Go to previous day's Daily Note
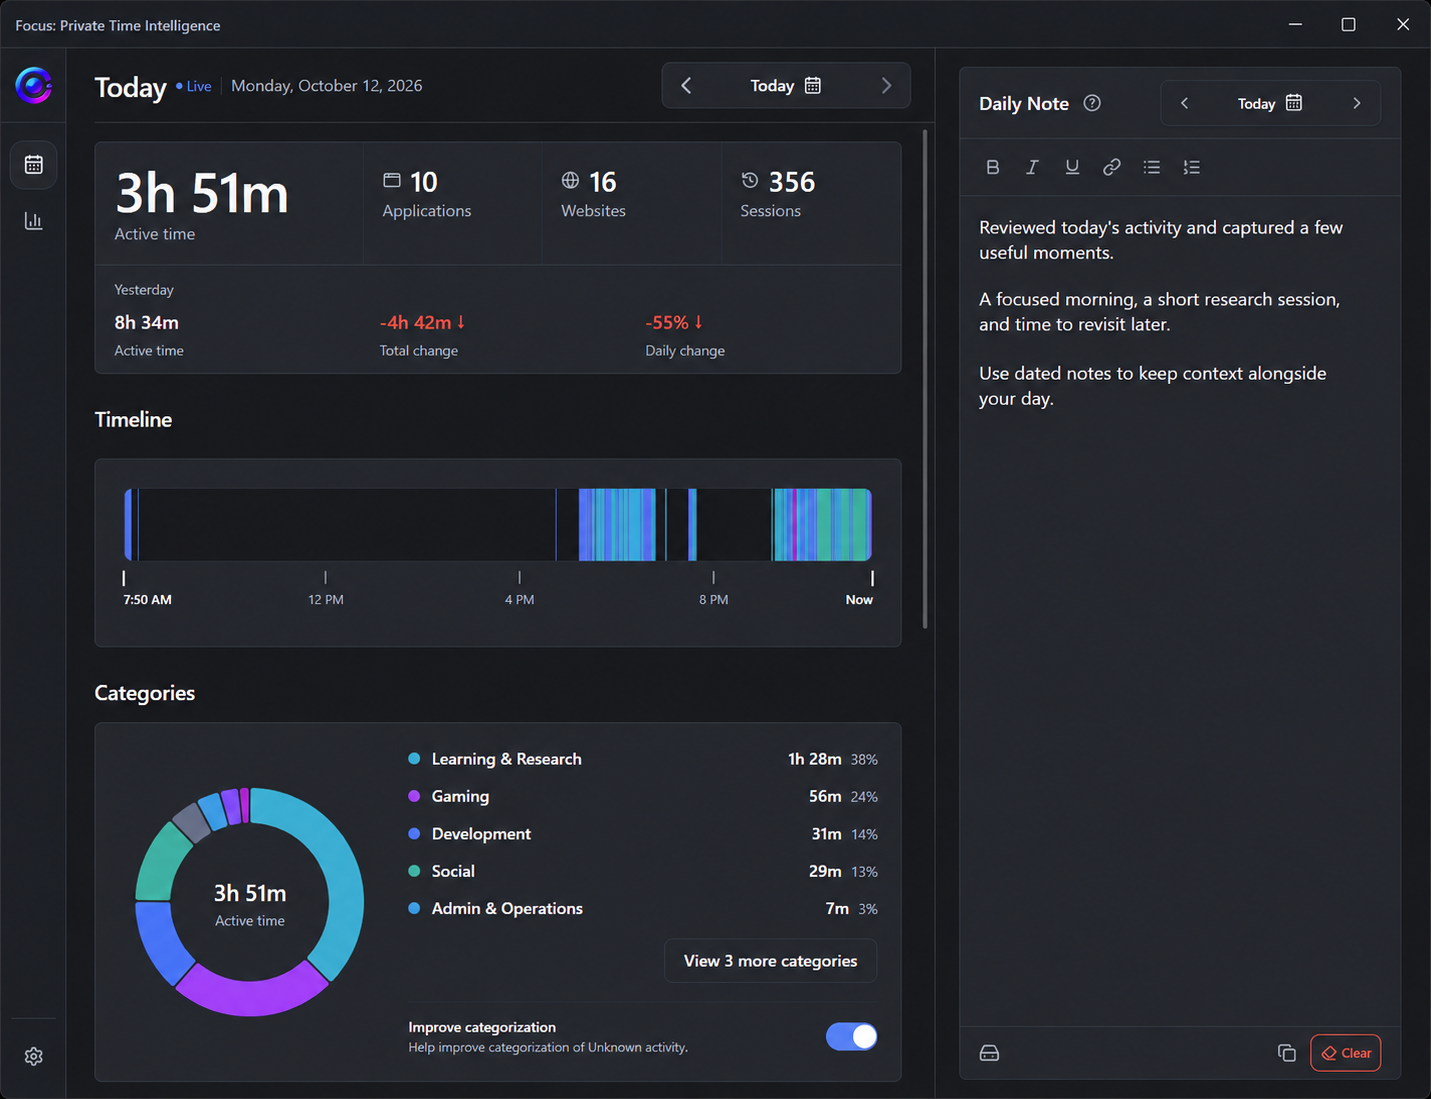 [1184, 103]
